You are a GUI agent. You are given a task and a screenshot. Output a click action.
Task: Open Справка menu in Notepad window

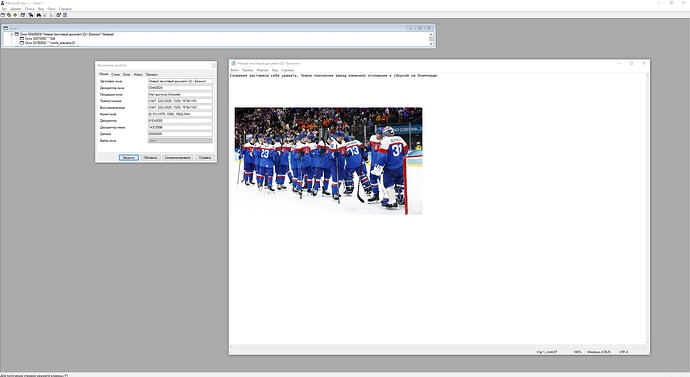287,70
